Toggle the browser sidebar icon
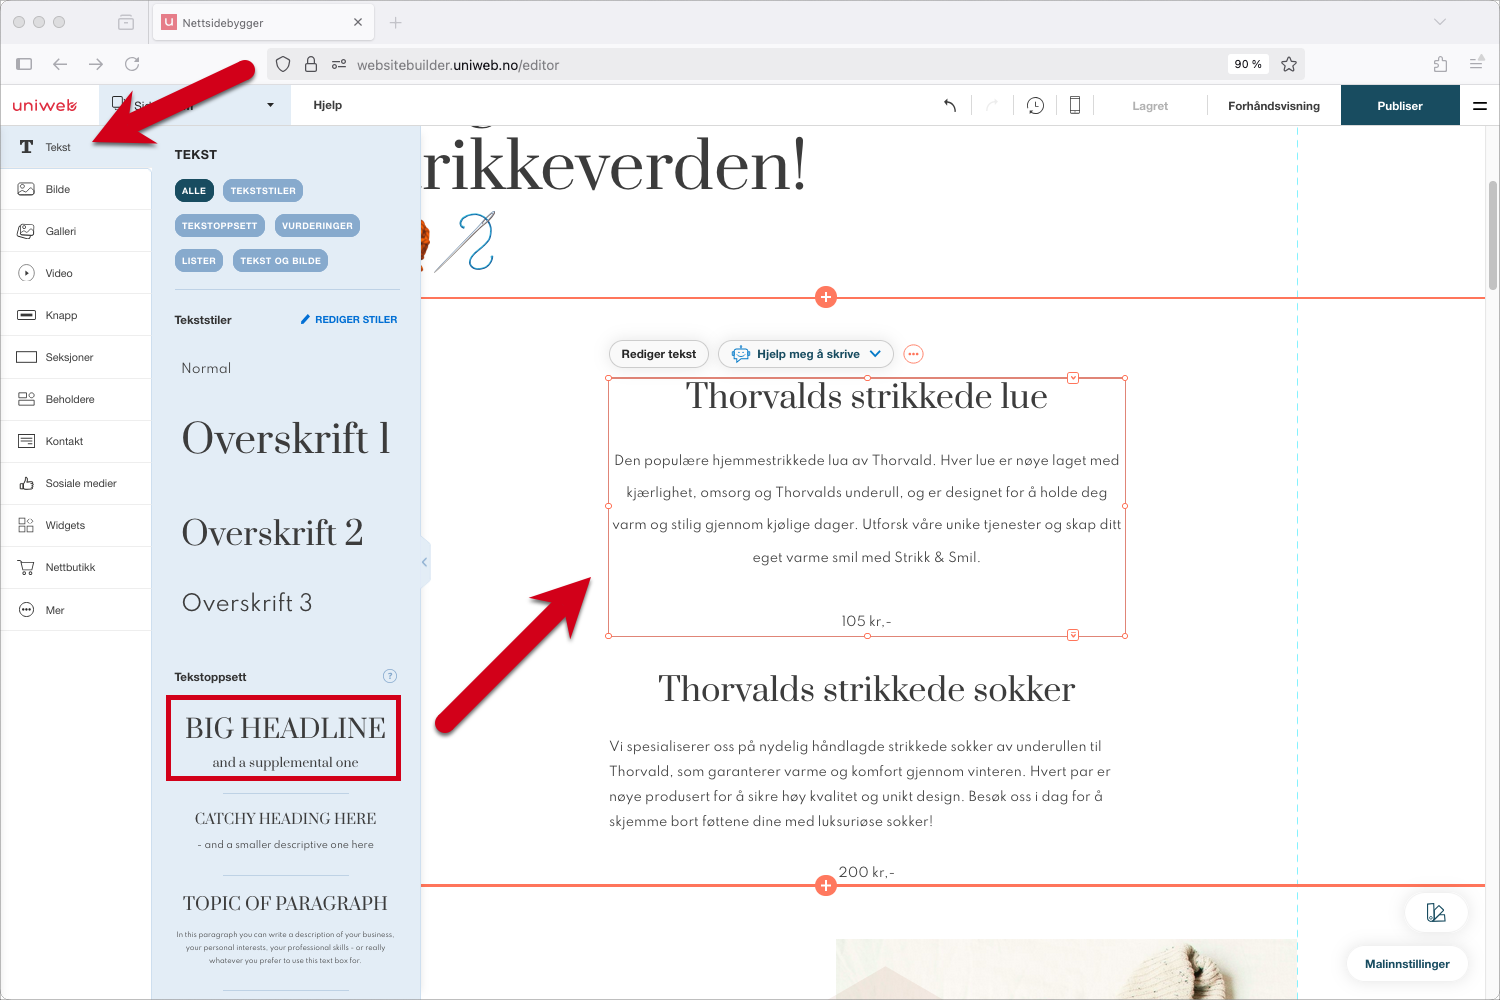This screenshot has width=1500, height=1000. [x=24, y=64]
